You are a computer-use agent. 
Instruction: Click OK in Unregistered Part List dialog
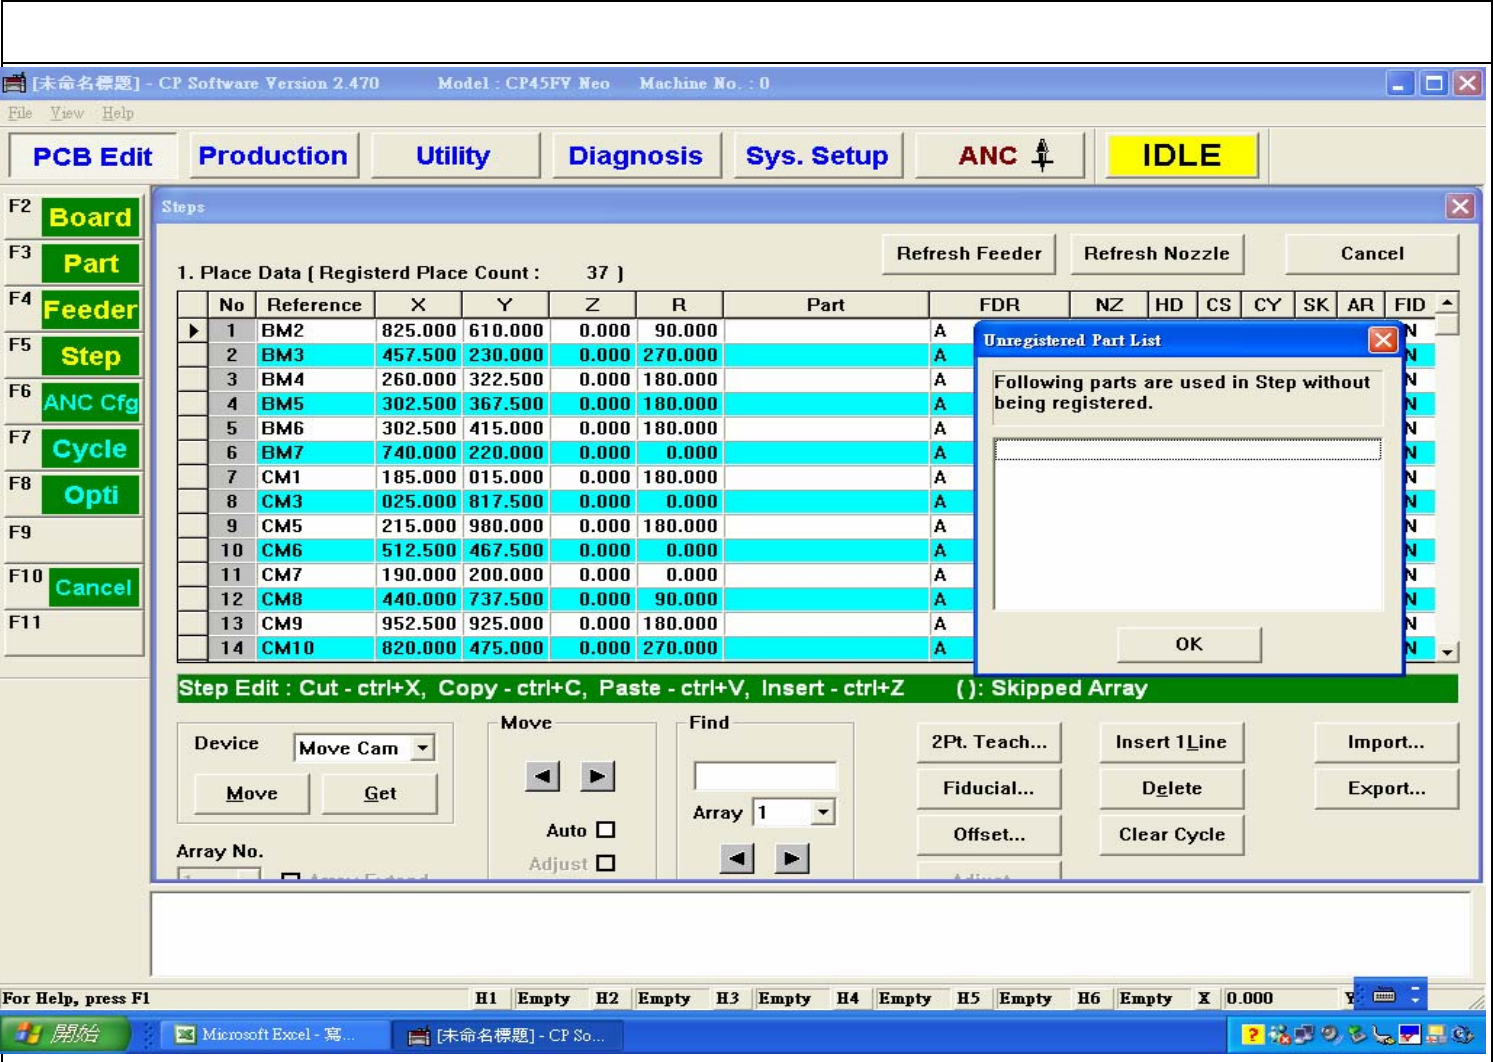pyautogui.click(x=1188, y=644)
